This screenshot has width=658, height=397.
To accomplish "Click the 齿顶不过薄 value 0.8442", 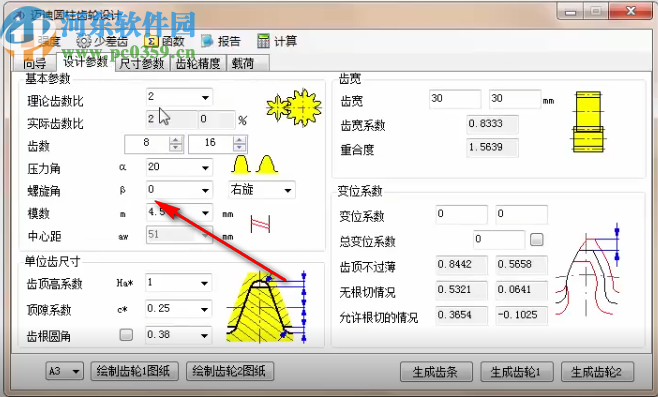I will tap(462, 265).
